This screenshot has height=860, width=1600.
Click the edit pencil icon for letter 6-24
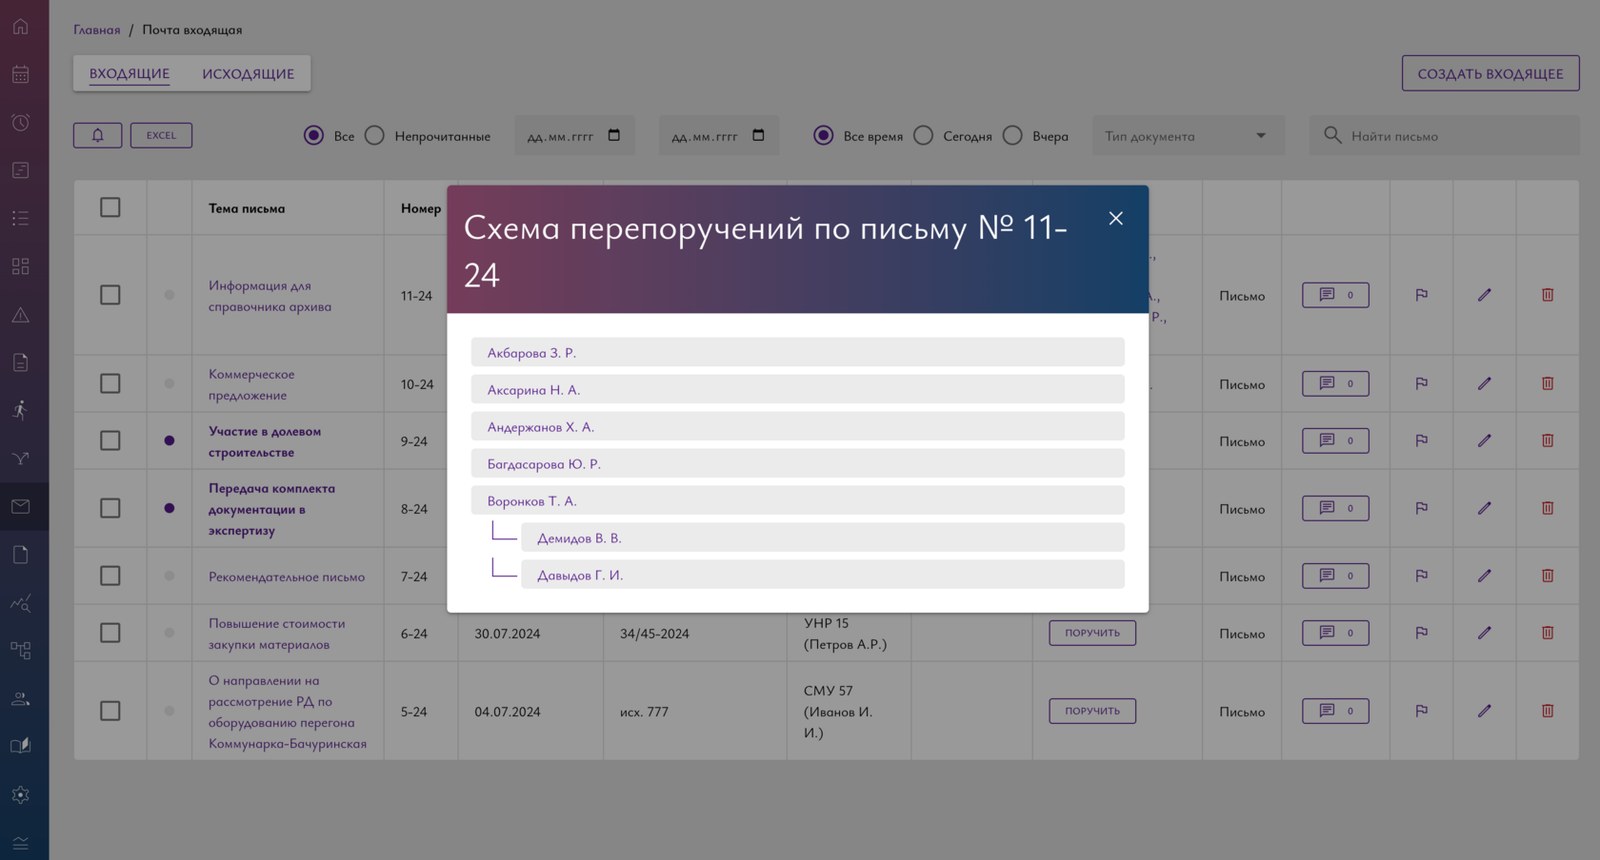[x=1484, y=633]
